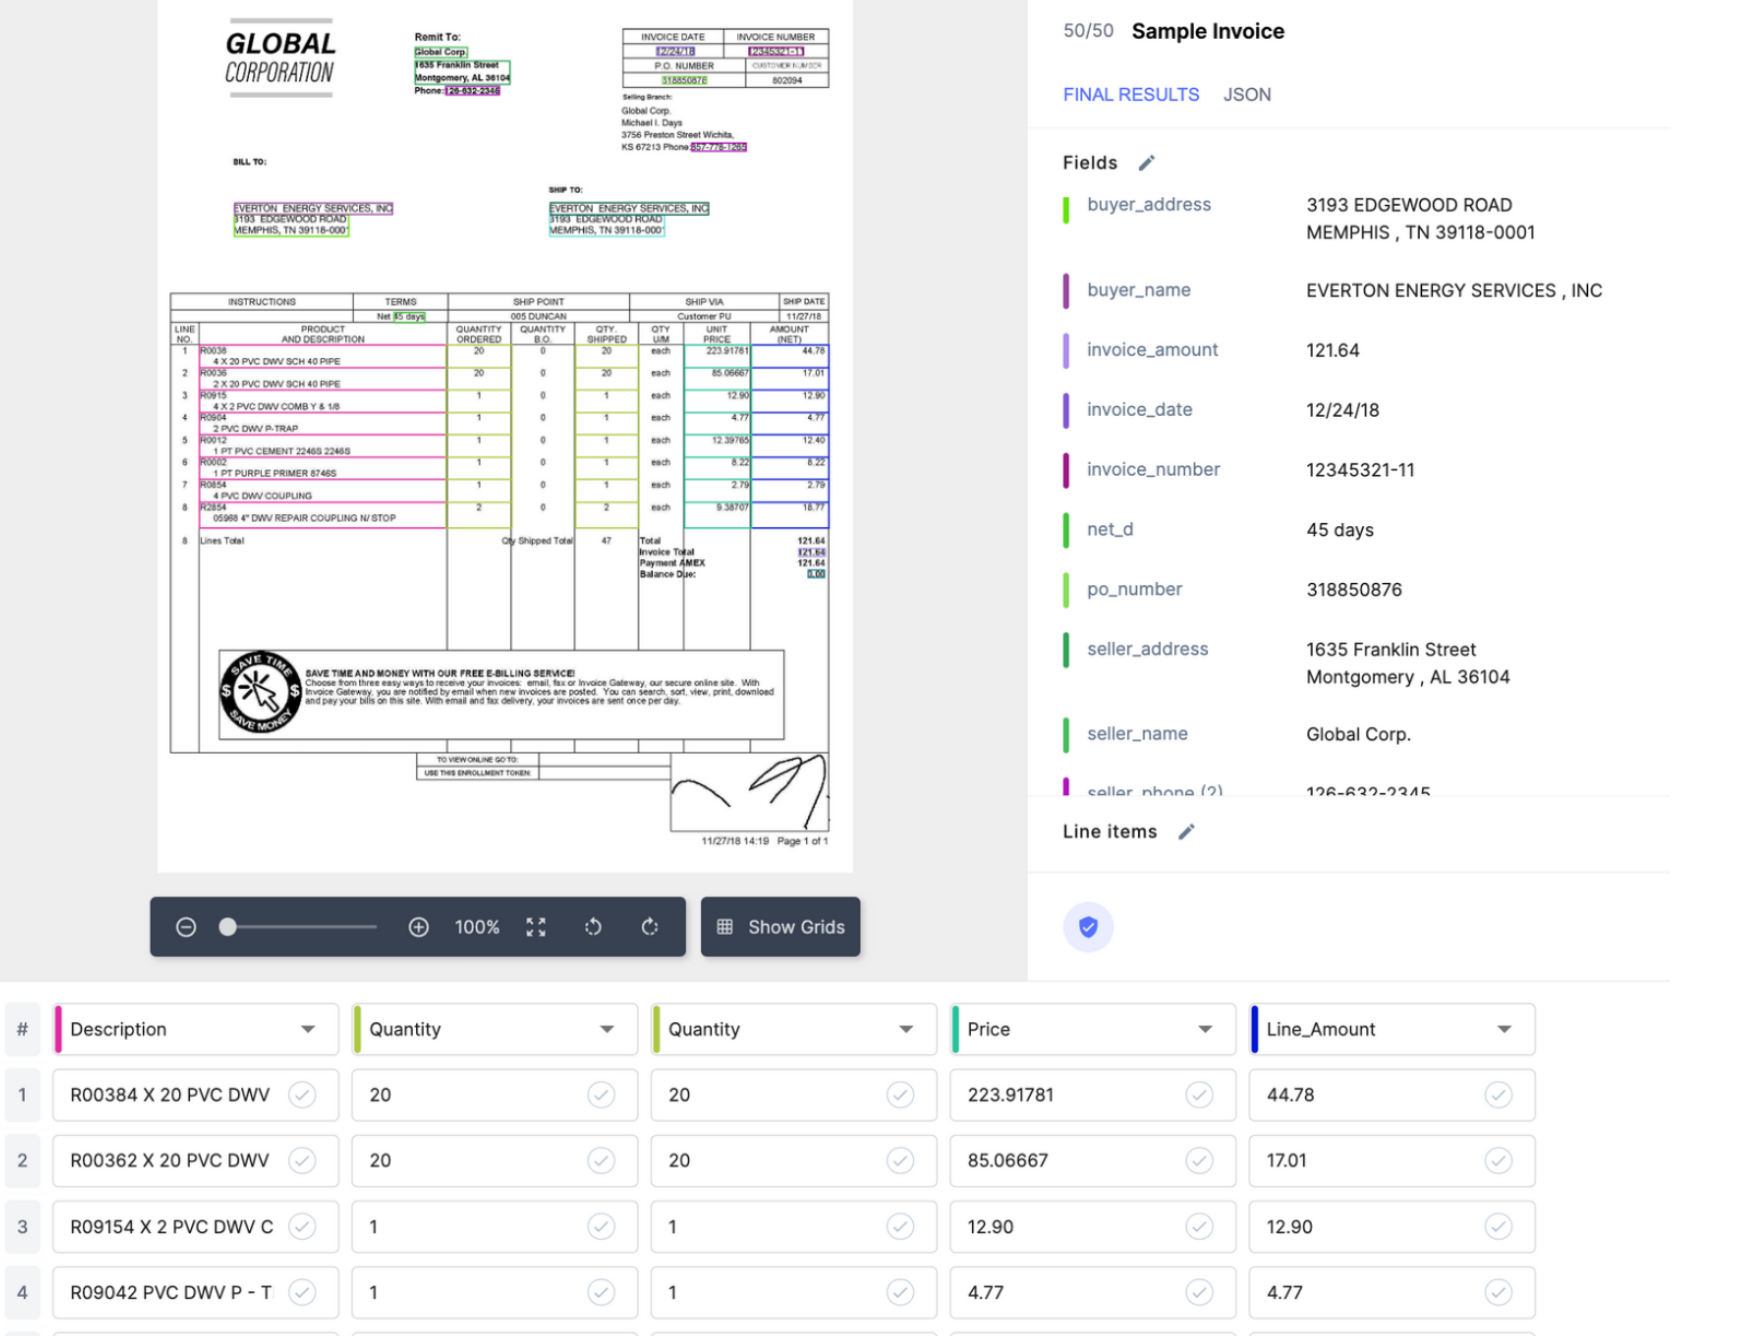Image resolution: width=1758 pixels, height=1336 pixels.
Task: Click the zoom slider handle
Action: click(x=228, y=927)
